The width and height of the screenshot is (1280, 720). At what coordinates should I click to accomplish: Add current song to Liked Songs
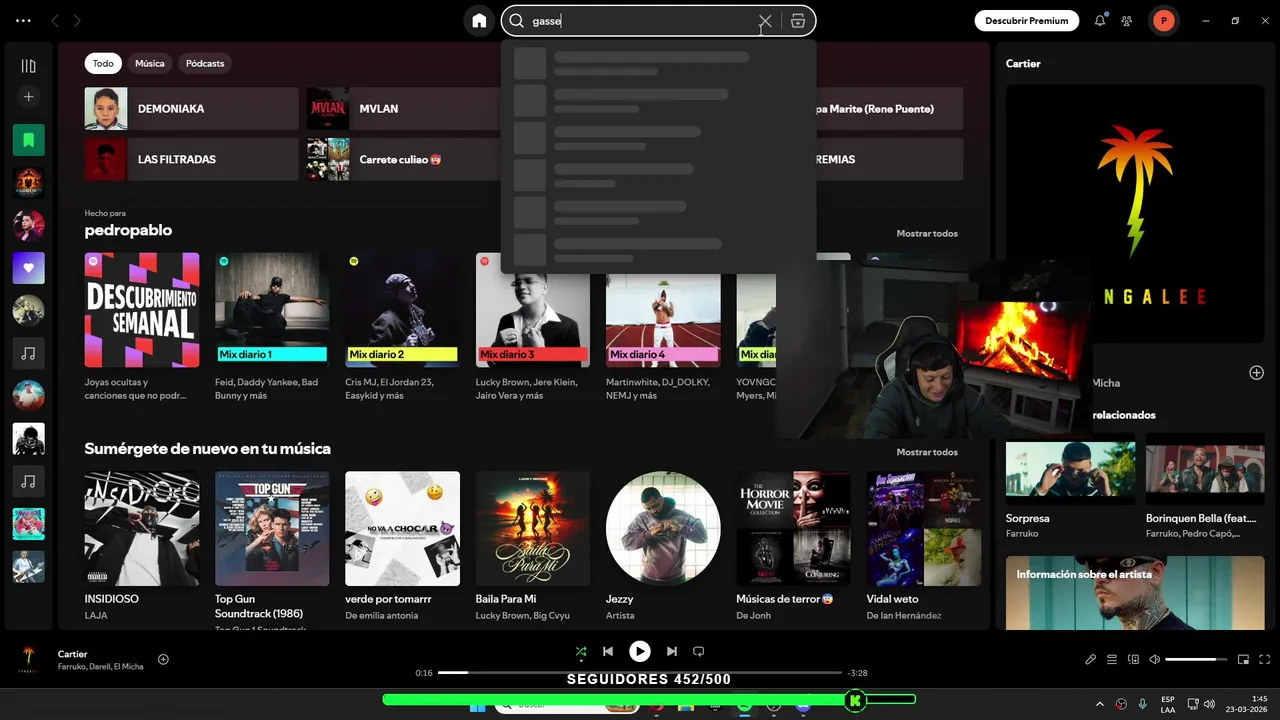click(163, 659)
